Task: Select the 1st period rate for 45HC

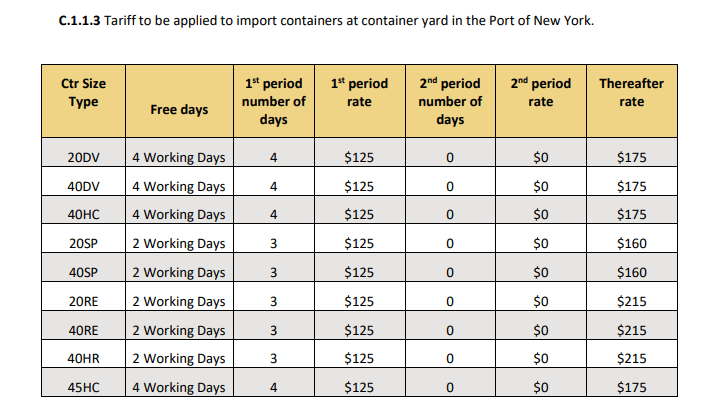Action: coord(358,388)
